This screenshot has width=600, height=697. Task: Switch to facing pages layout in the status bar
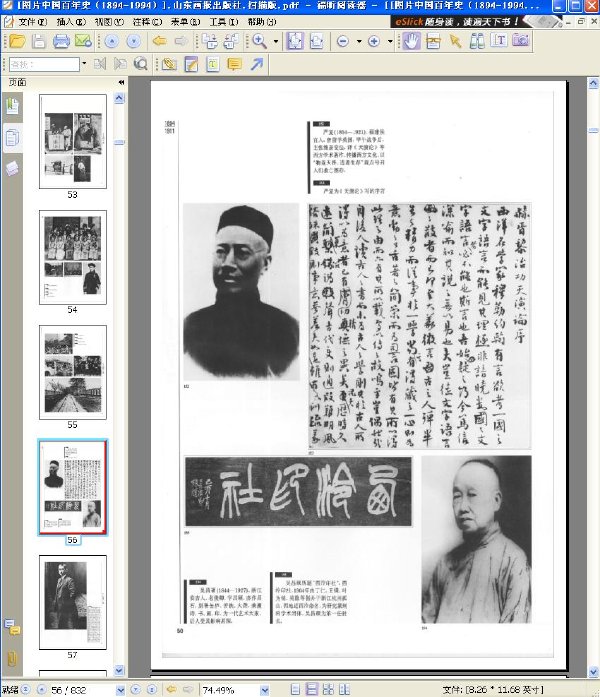coord(328,689)
